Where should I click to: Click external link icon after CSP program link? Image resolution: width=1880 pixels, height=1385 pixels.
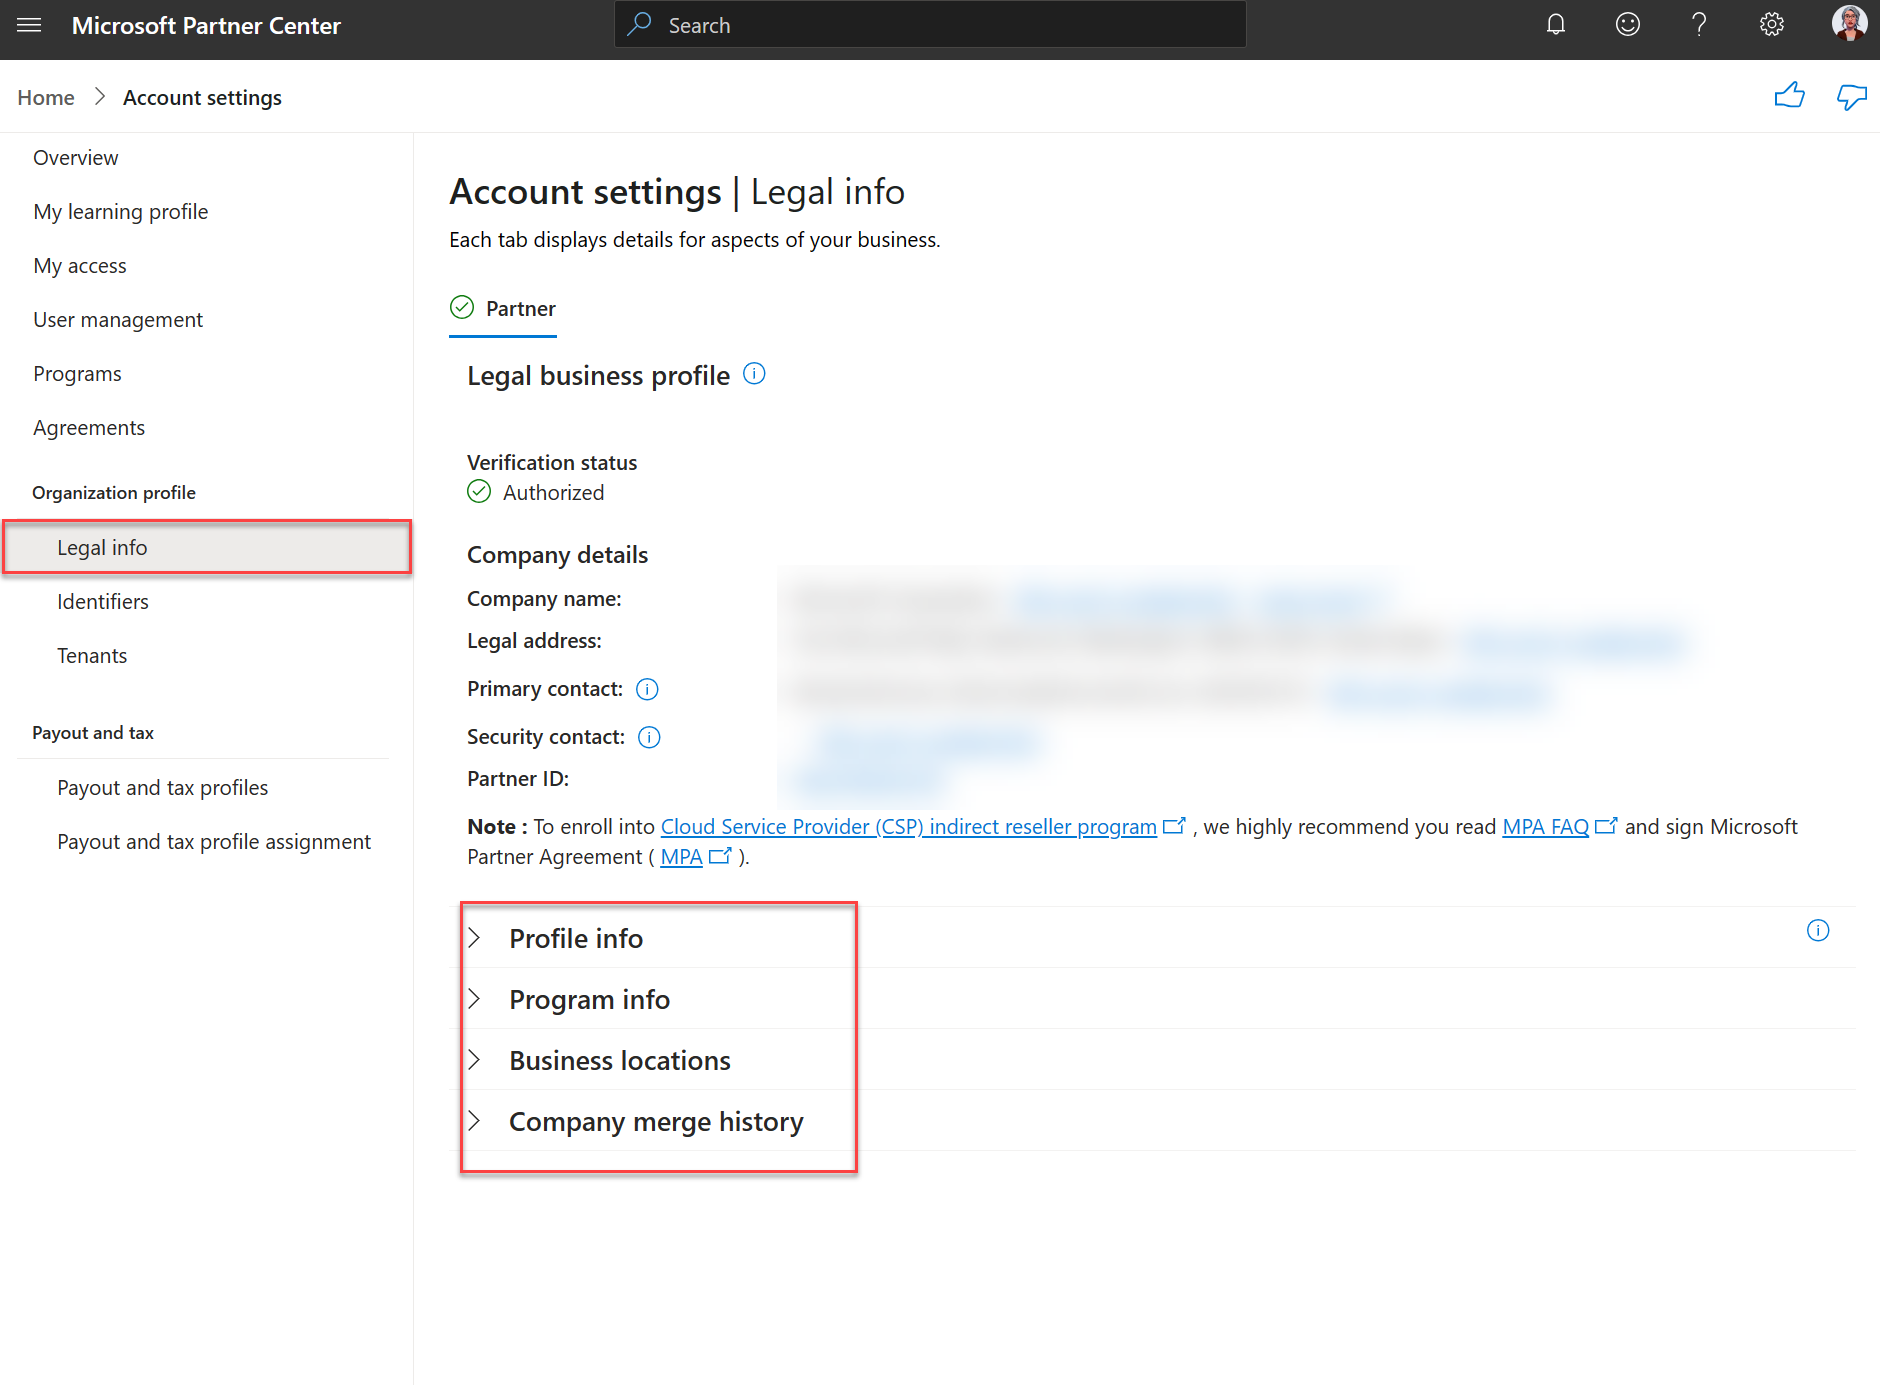[1174, 826]
